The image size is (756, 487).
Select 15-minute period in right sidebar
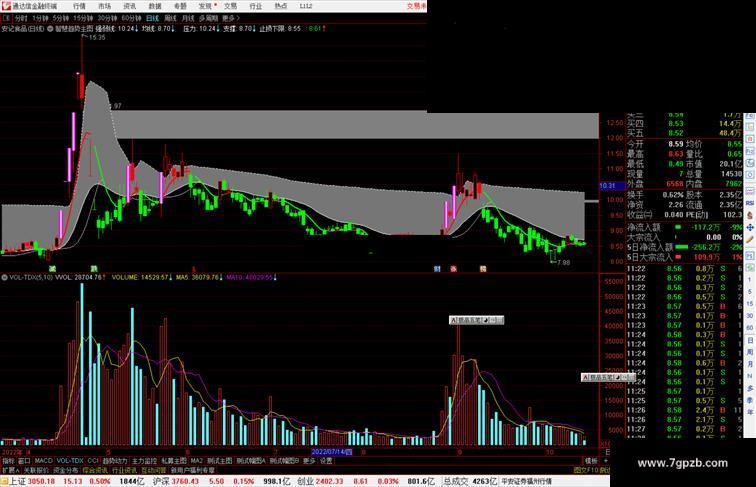click(750, 304)
